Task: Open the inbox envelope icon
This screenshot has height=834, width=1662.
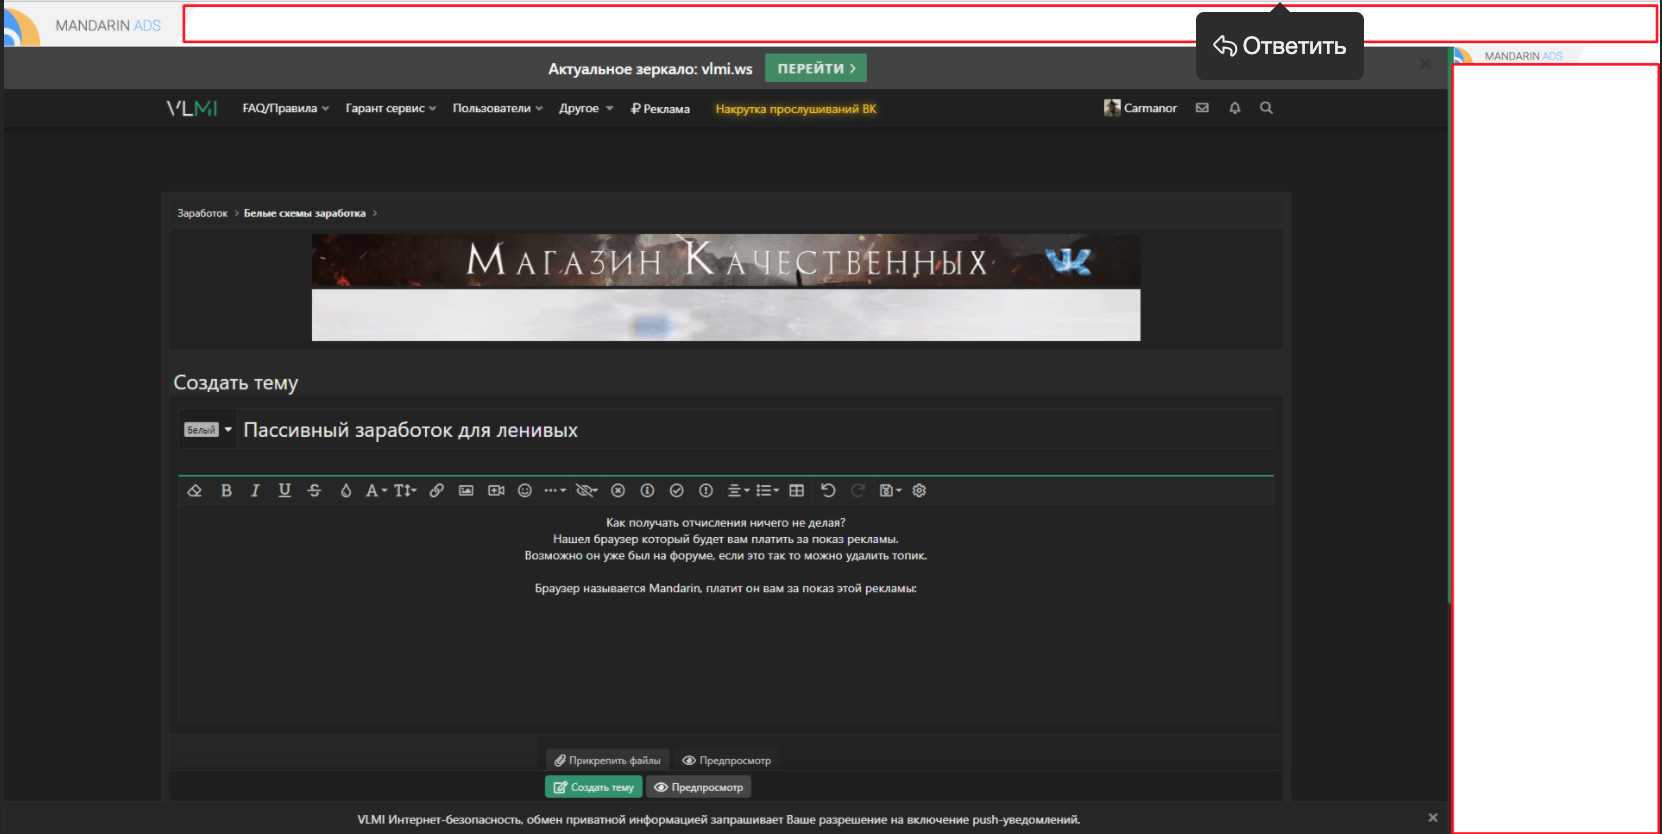Action: [x=1202, y=108]
